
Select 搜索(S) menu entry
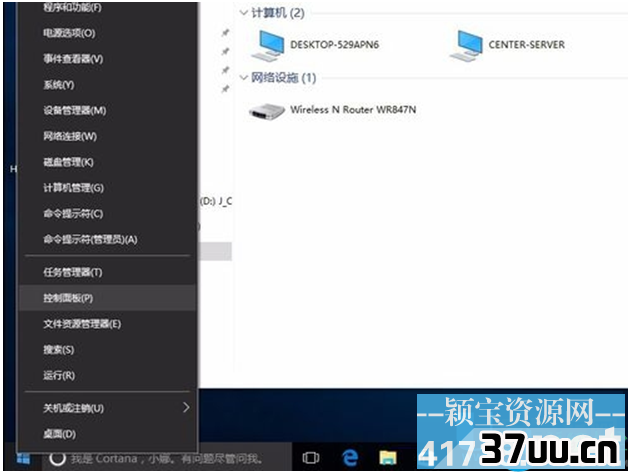(59, 350)
